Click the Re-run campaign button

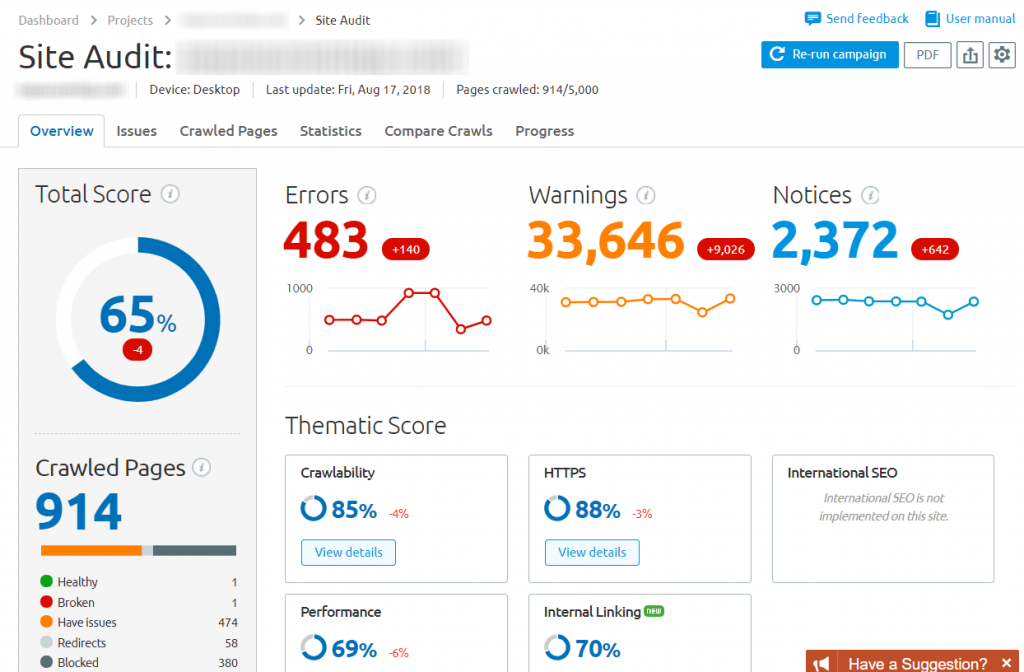tap(829, 55)
